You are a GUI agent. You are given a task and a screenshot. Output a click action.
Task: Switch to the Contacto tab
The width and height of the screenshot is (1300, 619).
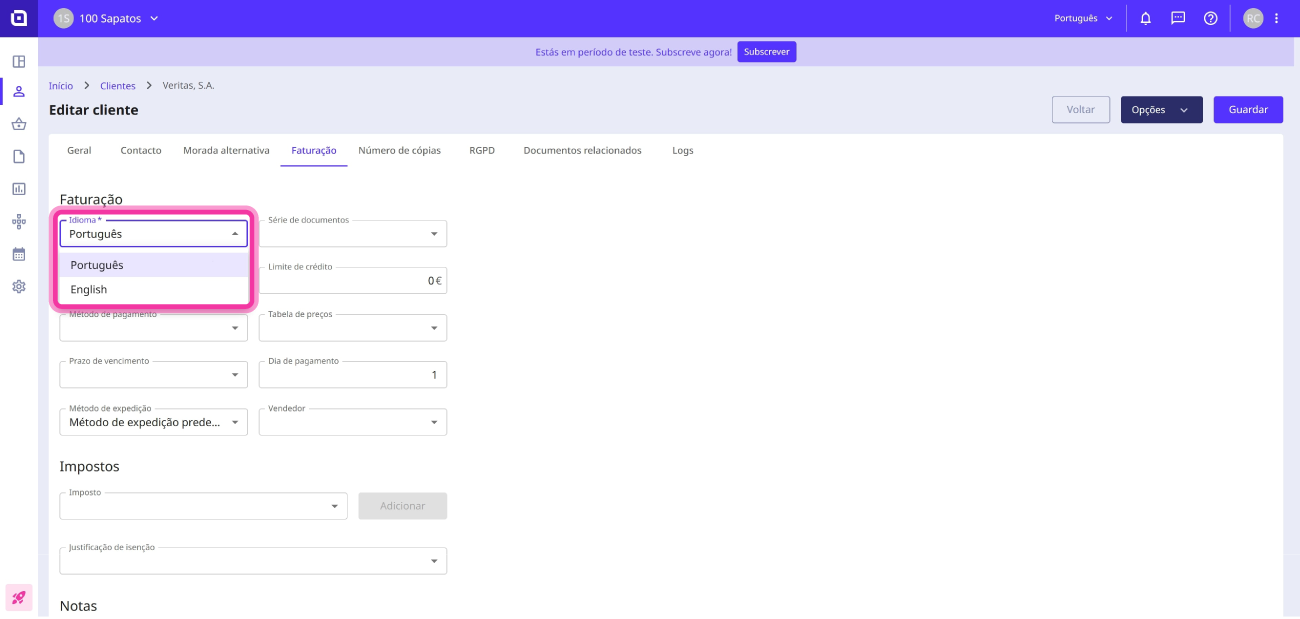coord(141,150)
